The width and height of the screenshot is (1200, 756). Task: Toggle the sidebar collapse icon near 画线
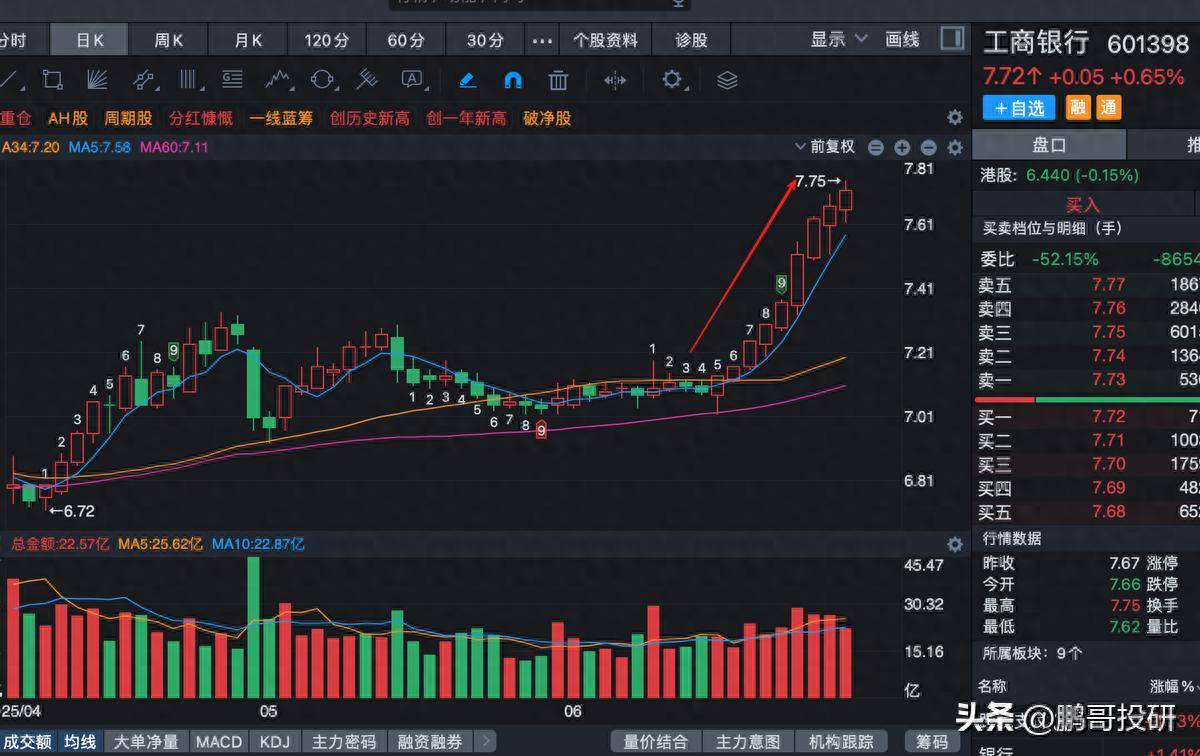pyautogui.click(x=951, y=39)
